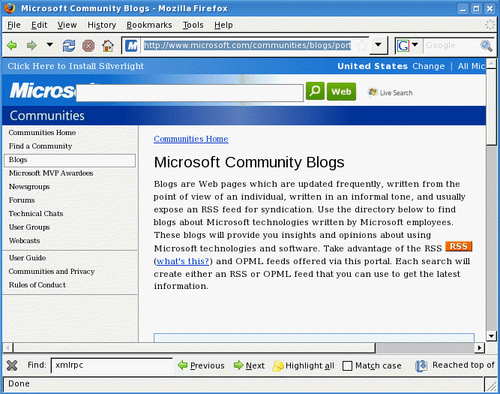Open the Edit menu

click(39, 25)
